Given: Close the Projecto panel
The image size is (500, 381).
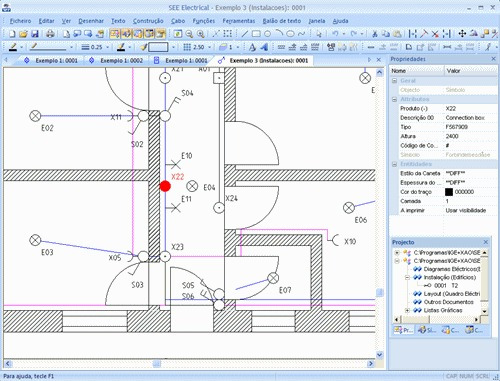Looking at the screenshot, I should click(x=485, y=242).
